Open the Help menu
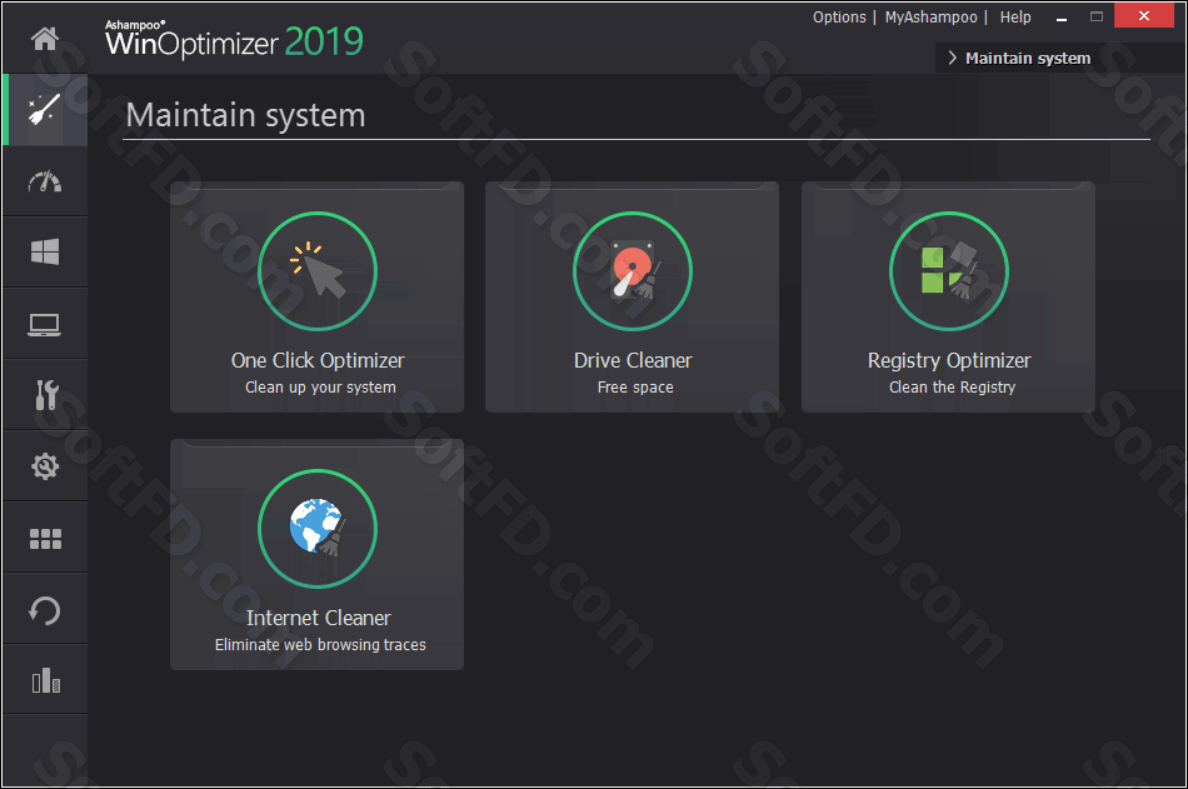Screen dimensions: 1188x789 pyautogui.click(x=1015, y=17)
